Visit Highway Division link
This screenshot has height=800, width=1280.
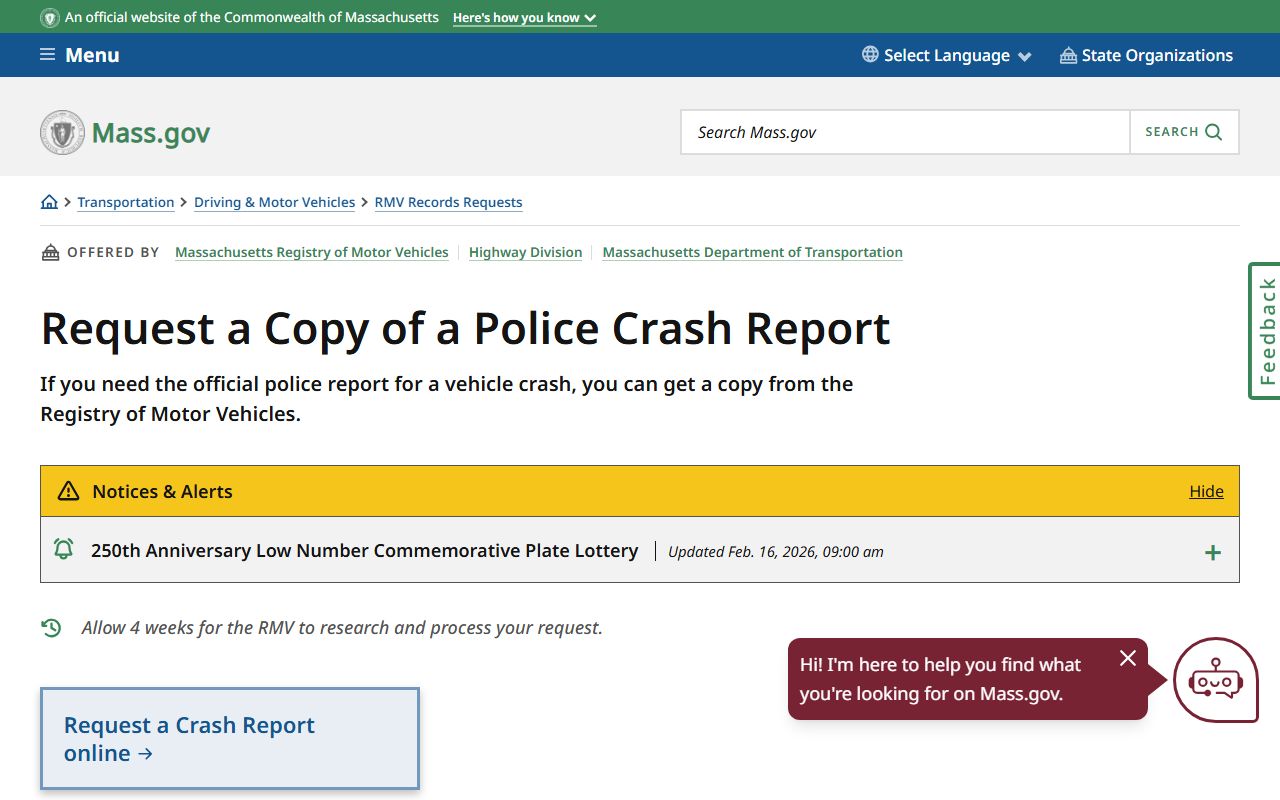(x=525, y=252)
